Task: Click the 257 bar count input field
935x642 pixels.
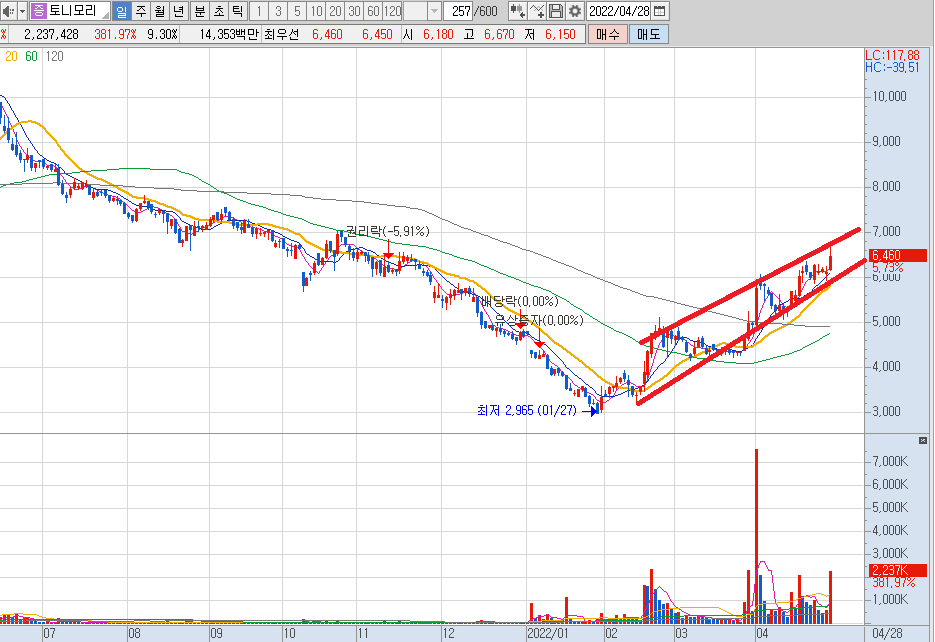Action: click(x=459, y=11)
